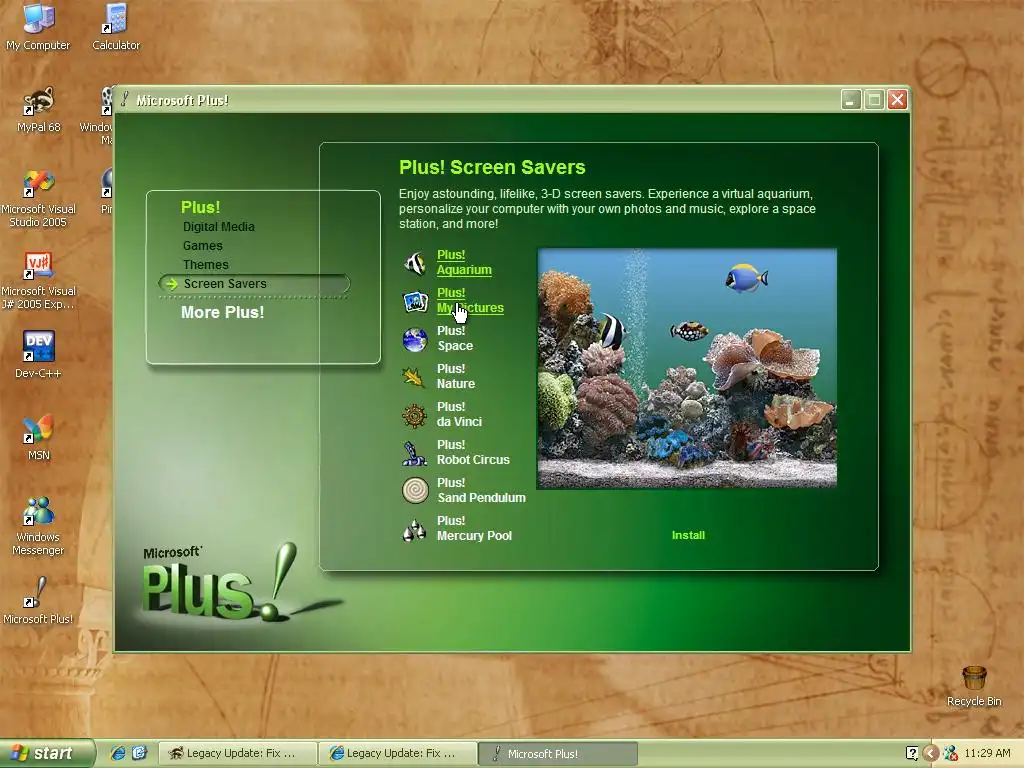The width and height of the screenshot is (1024, 768).
Task: Open Microsoft Visual Studio 2005 shortcut
Action: (38, 198)
